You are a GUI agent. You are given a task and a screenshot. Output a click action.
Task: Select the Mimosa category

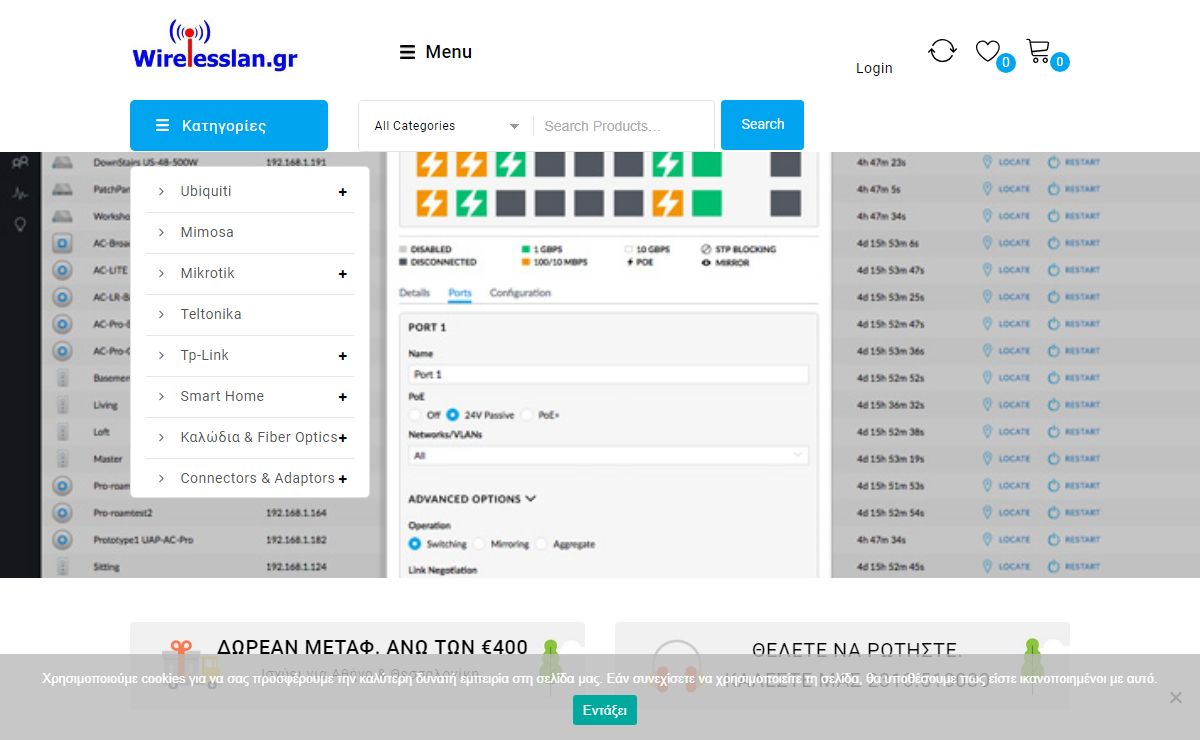pyautogui.click(x=207, y=232)
